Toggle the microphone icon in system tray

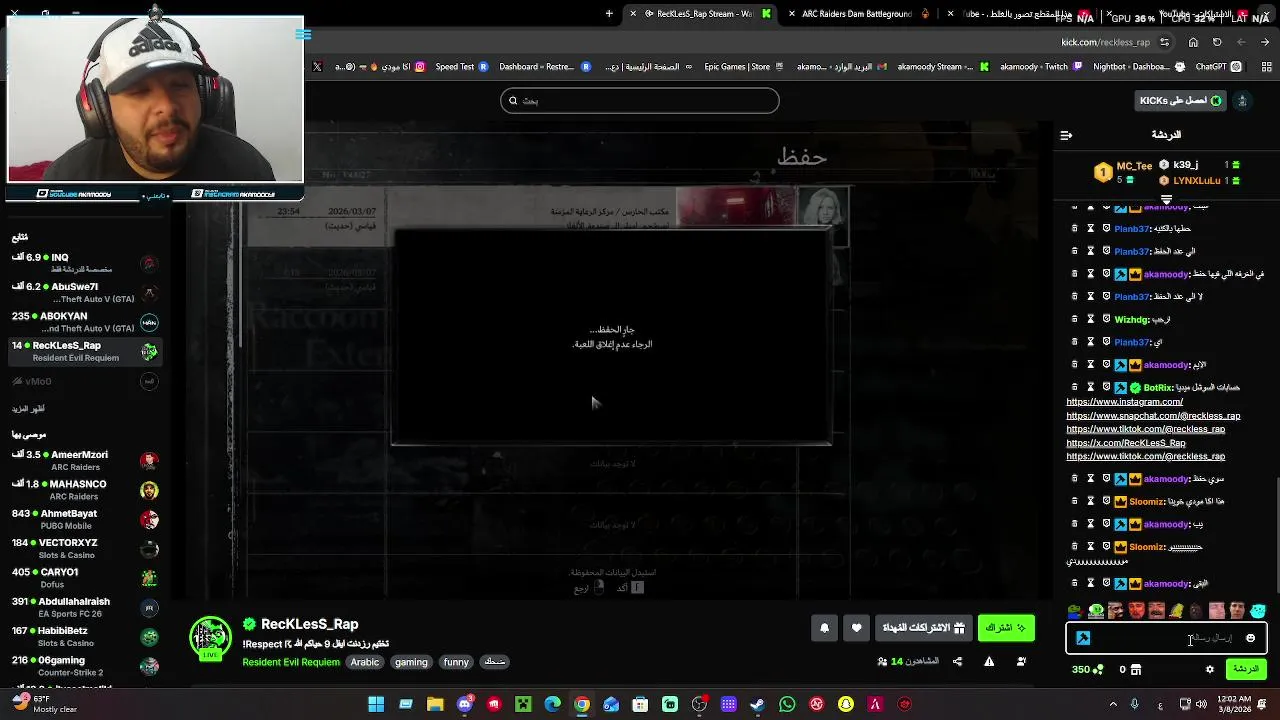1137,704
